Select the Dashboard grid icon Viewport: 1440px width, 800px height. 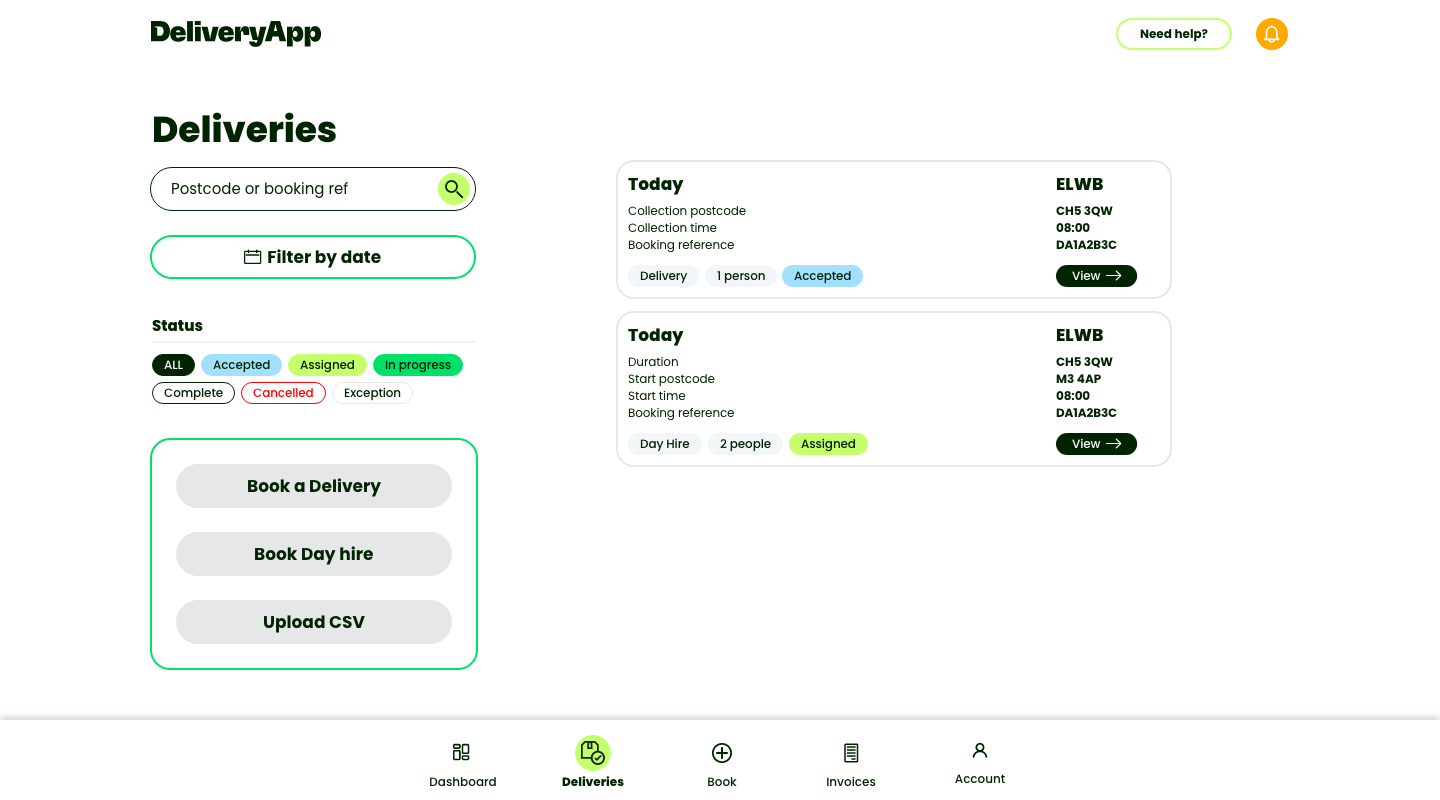click(x=461, y=751)
